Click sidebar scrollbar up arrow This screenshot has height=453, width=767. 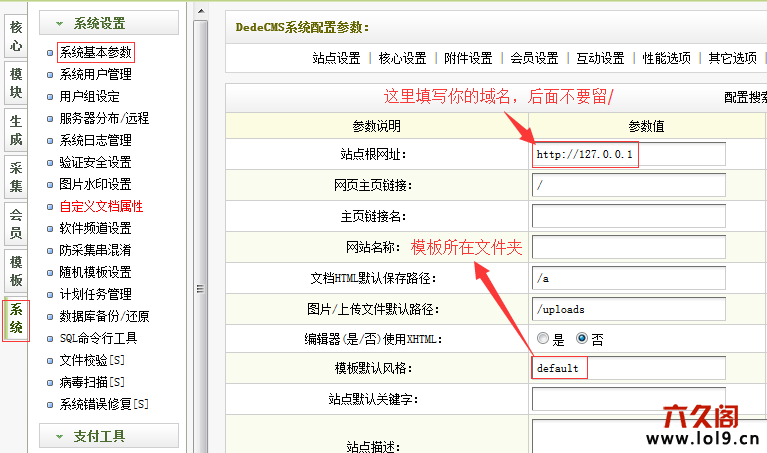coord(201,11)
